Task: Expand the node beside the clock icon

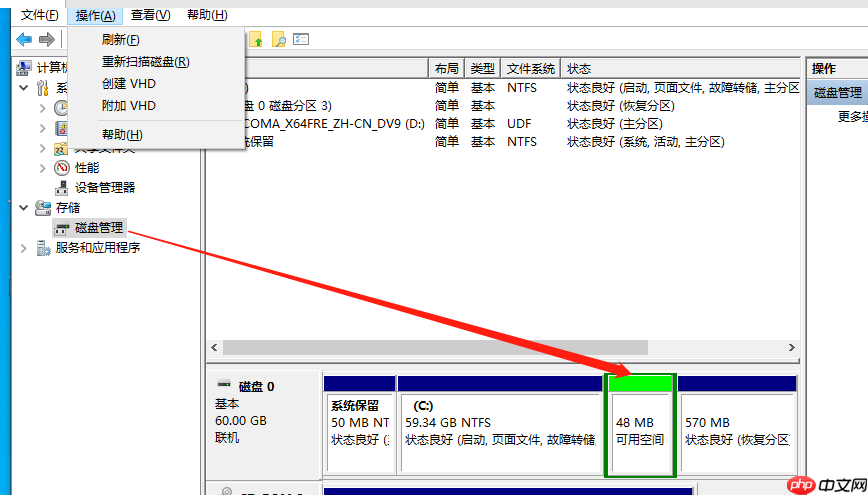Action: (43, 108)
